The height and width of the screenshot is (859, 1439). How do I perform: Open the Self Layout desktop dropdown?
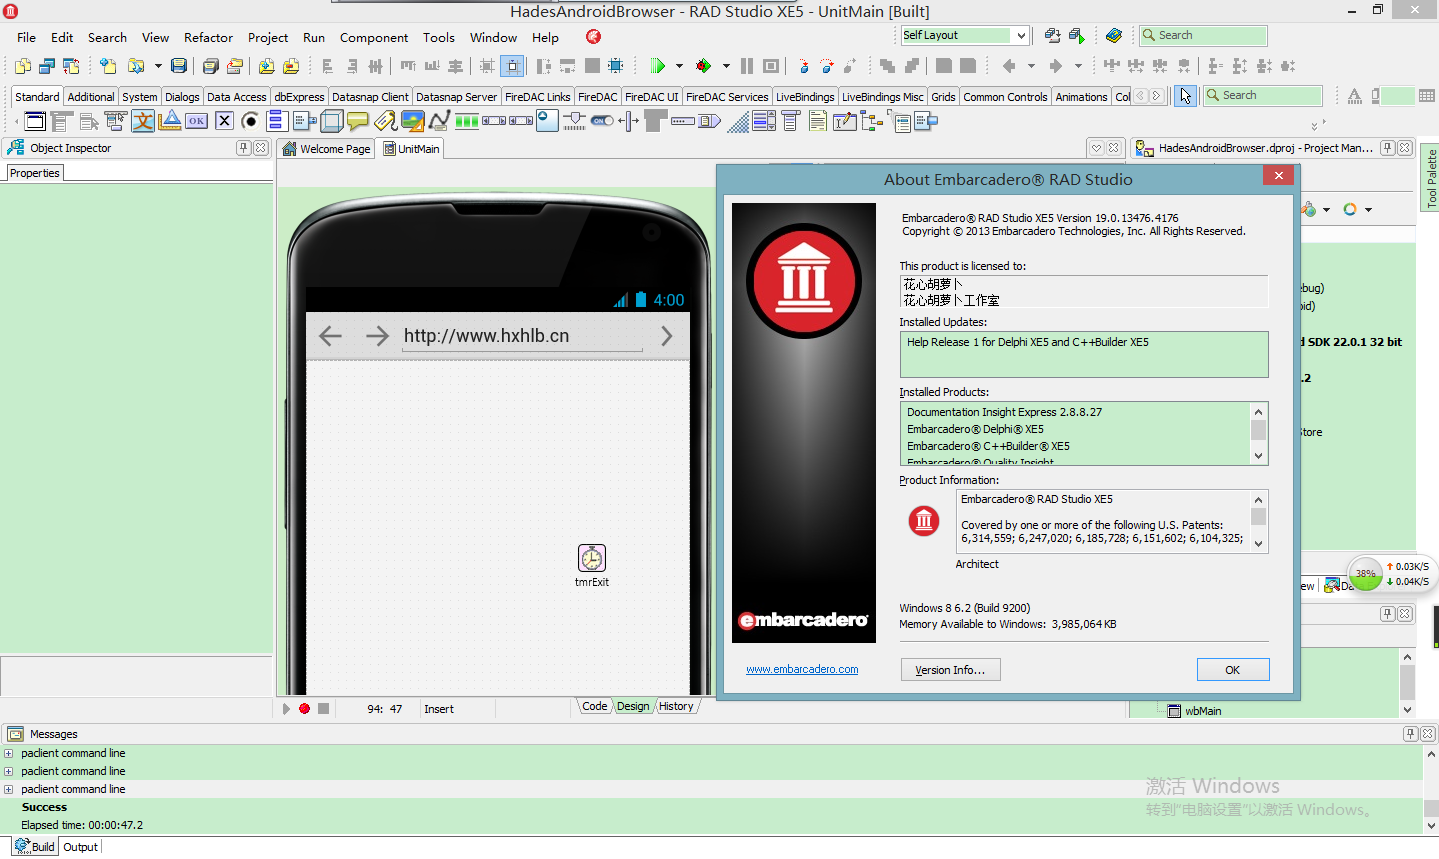pyautogui.click(x=1021, y=35)
